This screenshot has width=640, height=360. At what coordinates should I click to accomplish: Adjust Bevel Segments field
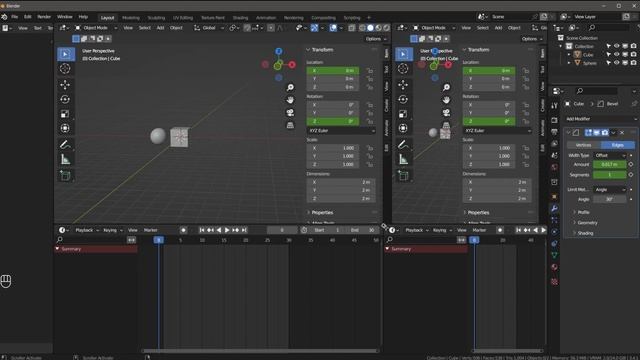pyautogui.click(x=609, y=175)
